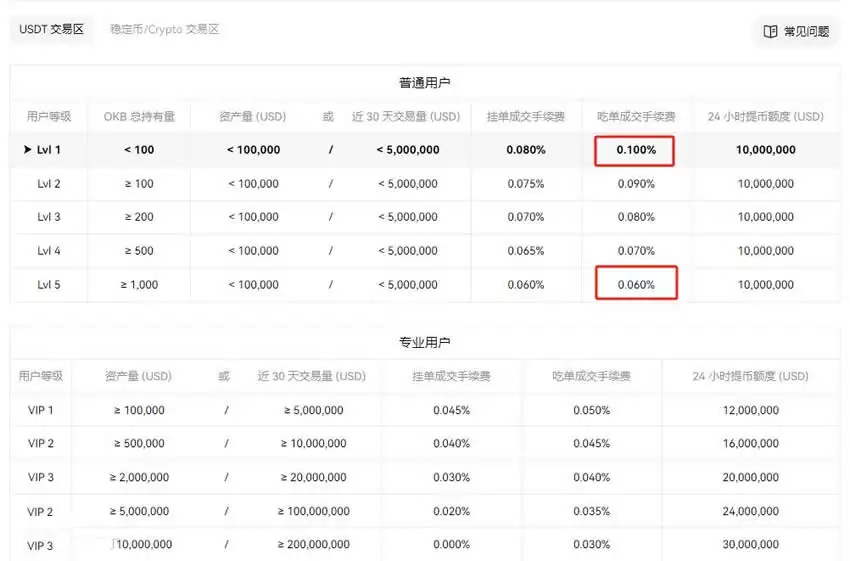
Task: Open the 稳定币/Crypto 交易区 tab
Action: pos(164,29)
